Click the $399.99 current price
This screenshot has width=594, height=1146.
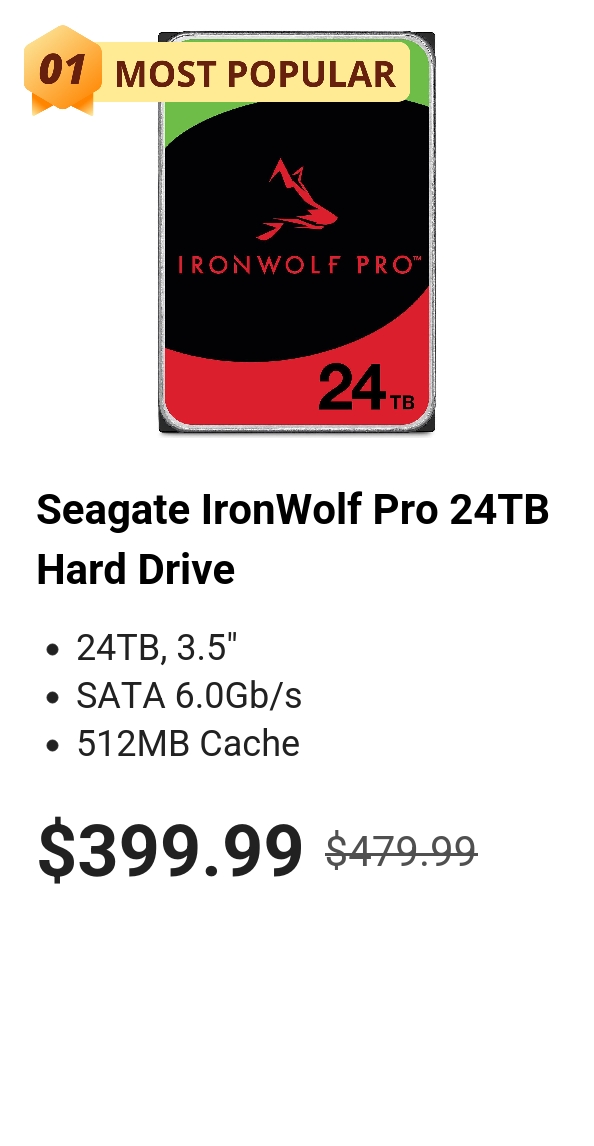click(170, 849)
